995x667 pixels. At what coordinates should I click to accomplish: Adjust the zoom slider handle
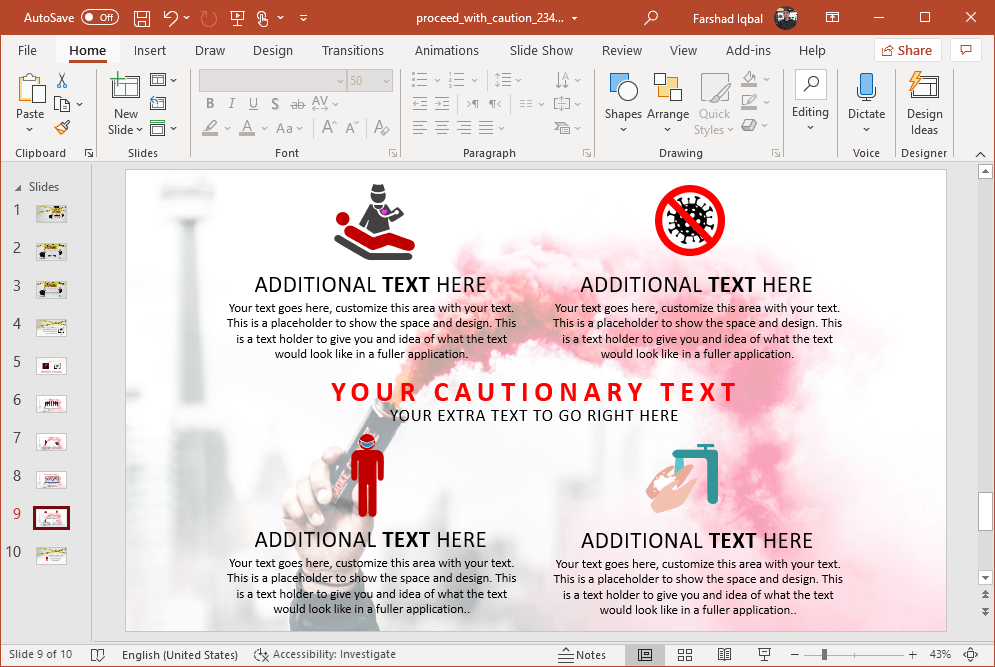pos(824,654)
